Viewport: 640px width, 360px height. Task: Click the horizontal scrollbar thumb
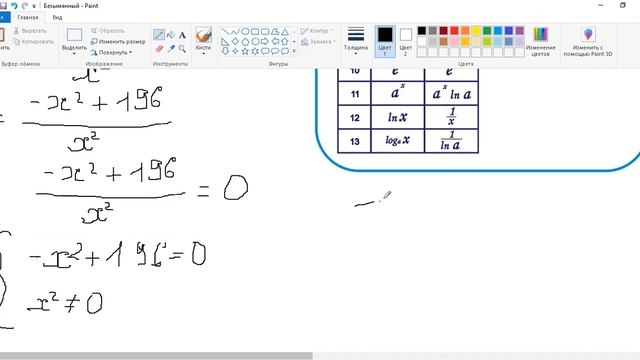coord(156,356)
